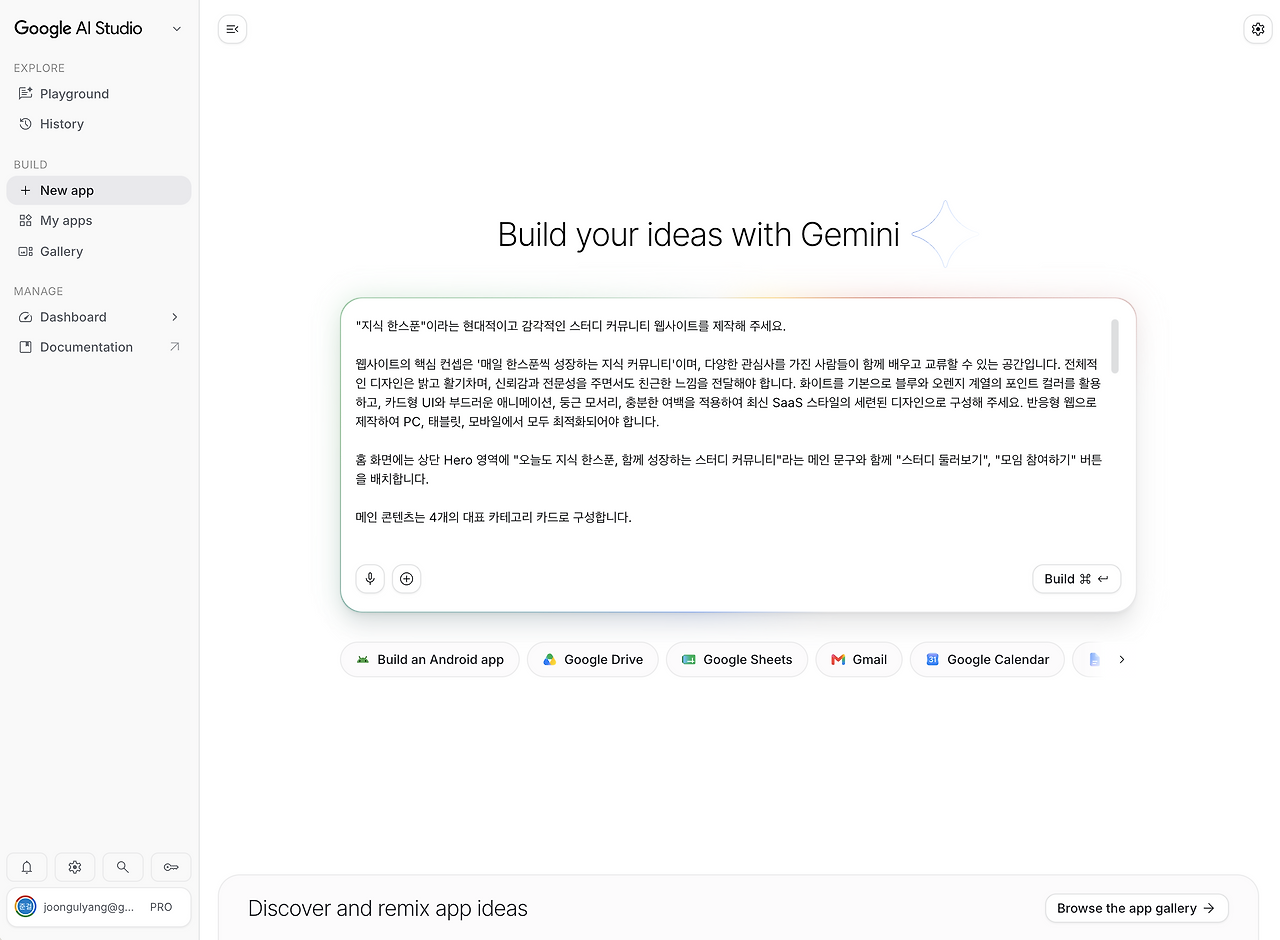Select the Google Drive suggestion chip

click(593, 660)
